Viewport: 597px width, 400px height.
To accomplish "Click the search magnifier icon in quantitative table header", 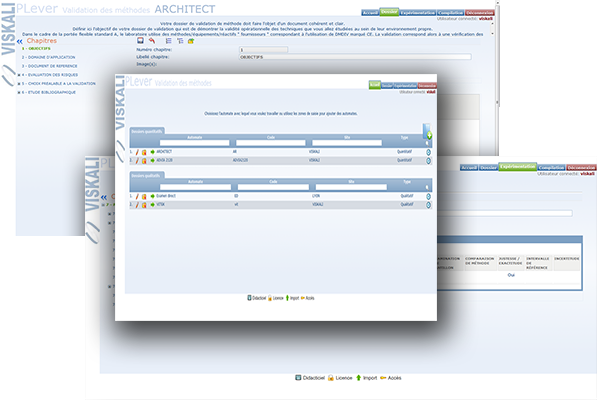I will click(x=427, y=143).
